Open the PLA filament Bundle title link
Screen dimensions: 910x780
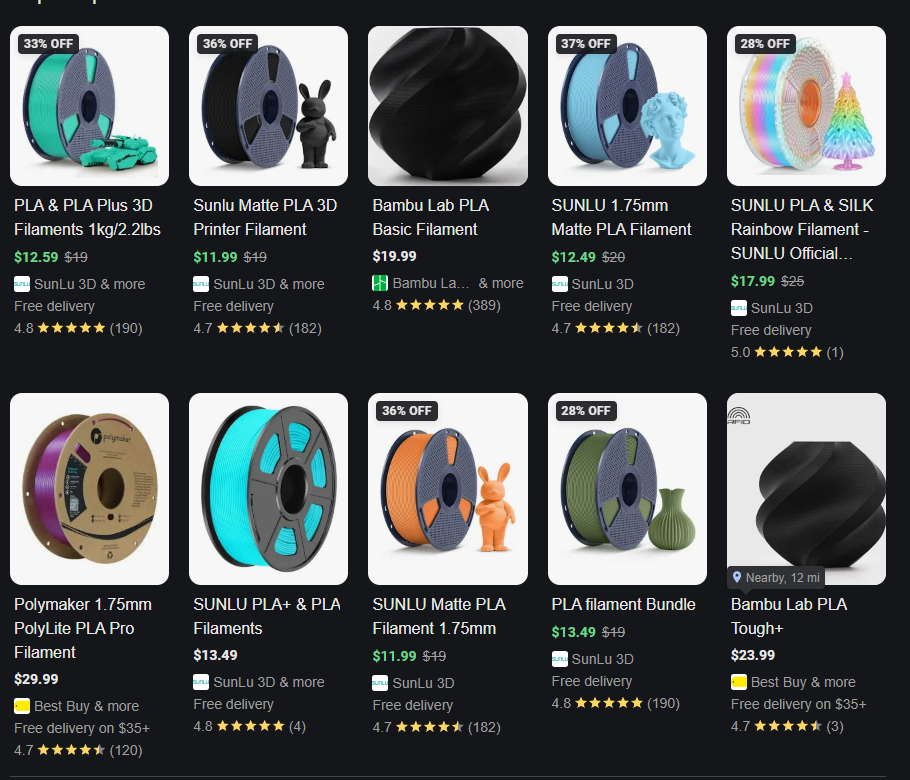point(623,604)
